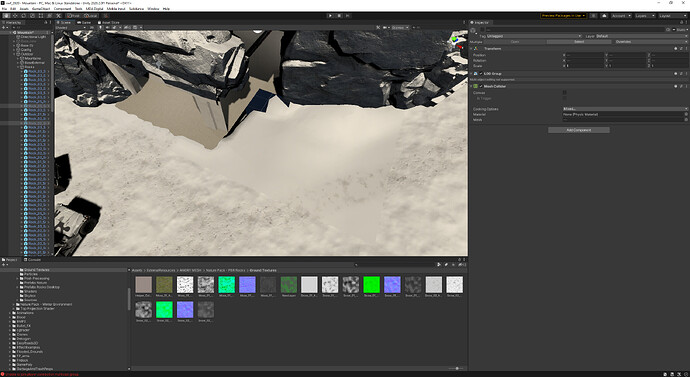Open the Component menu
Image resolution: width=690 pixels, height=377 pixels.
[x=62, y=9]
